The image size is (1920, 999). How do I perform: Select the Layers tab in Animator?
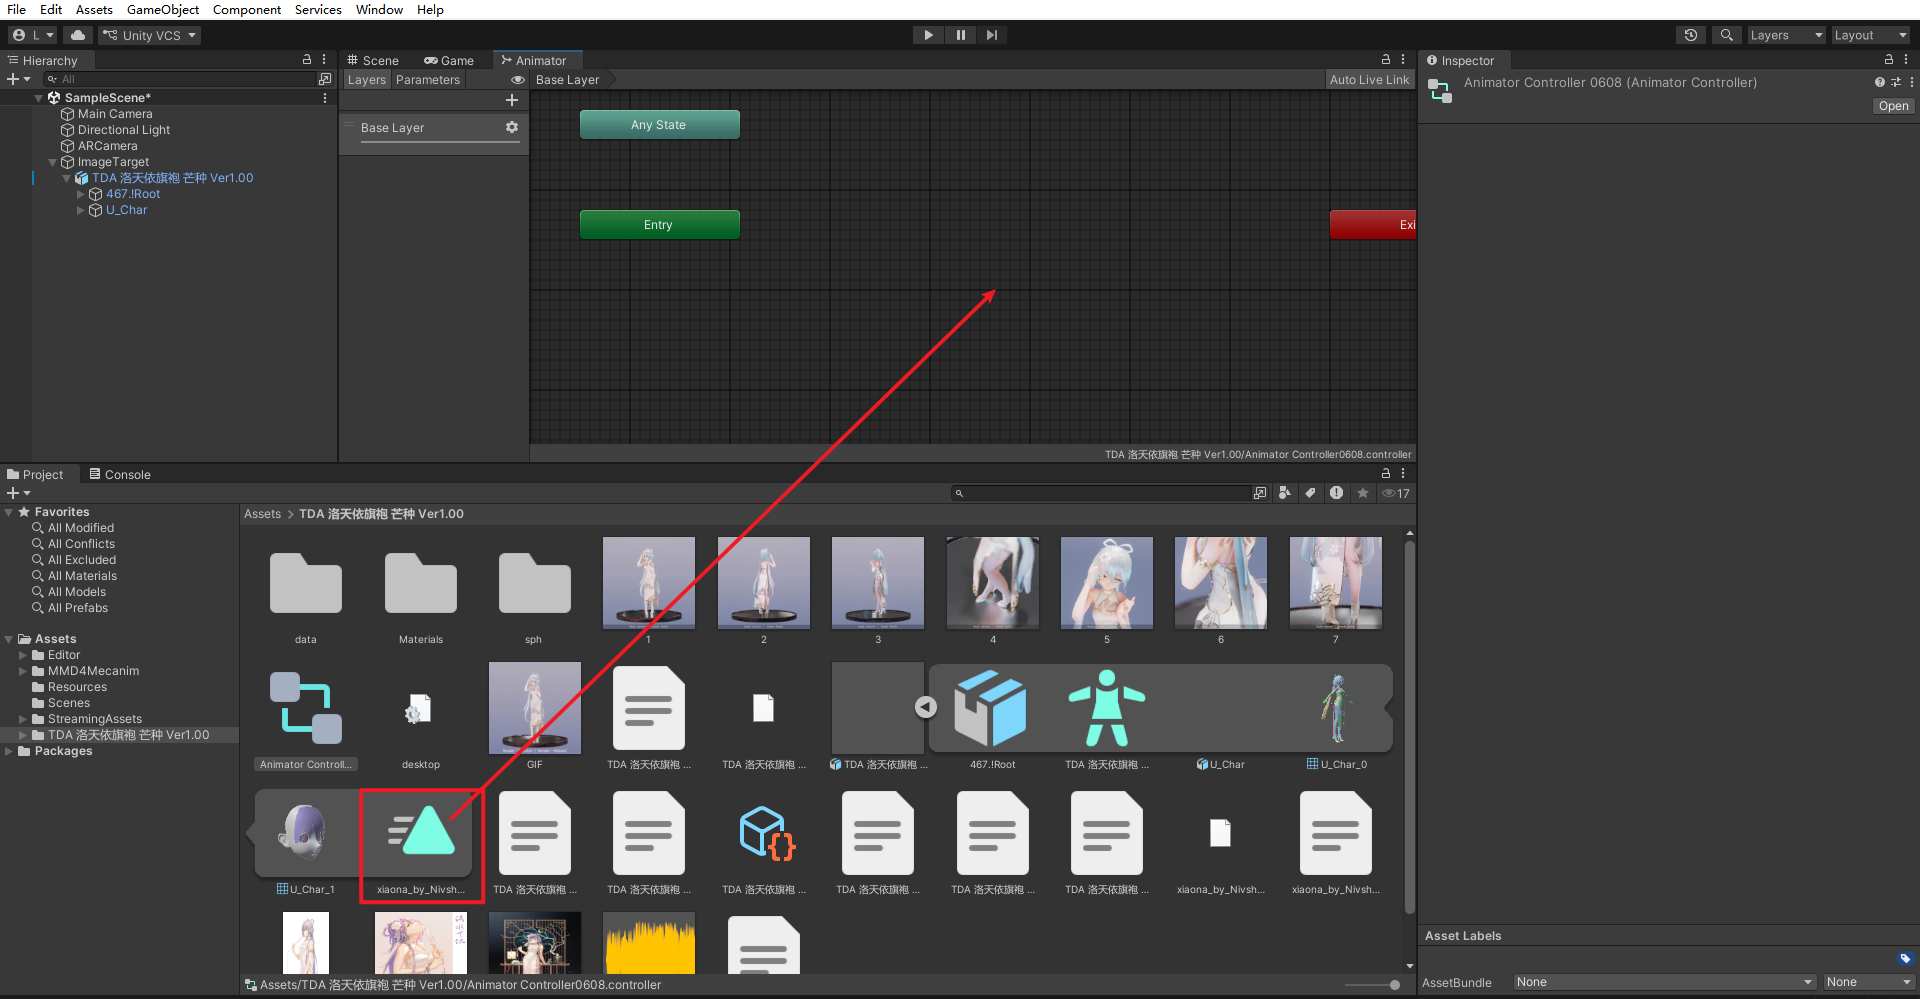pyautogui.click(x=366, y=80)
